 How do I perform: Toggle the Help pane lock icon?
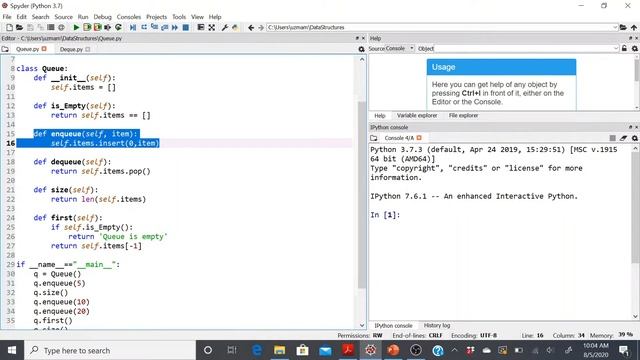coord(624,48)
